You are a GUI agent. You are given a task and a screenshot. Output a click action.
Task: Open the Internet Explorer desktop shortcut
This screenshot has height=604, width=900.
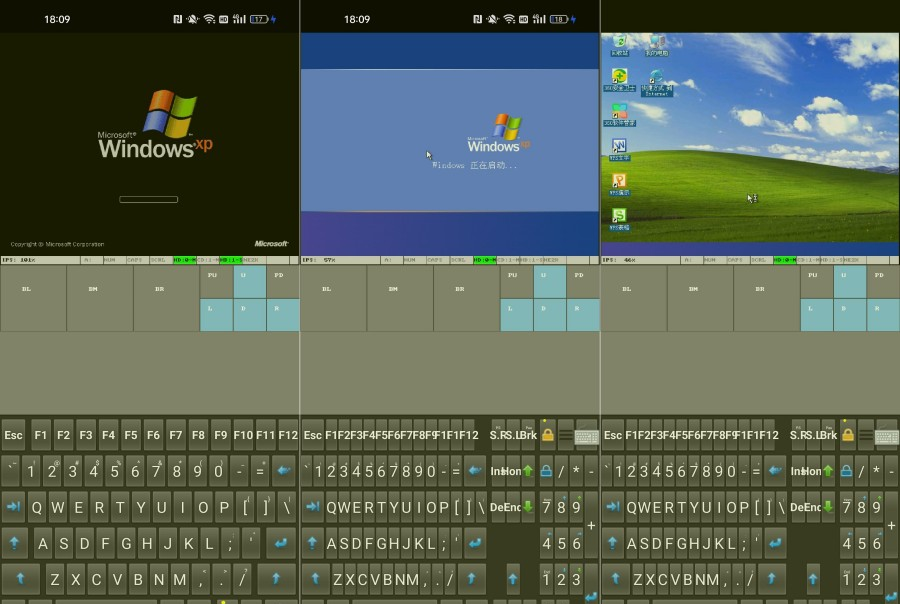tap(657, 83)
